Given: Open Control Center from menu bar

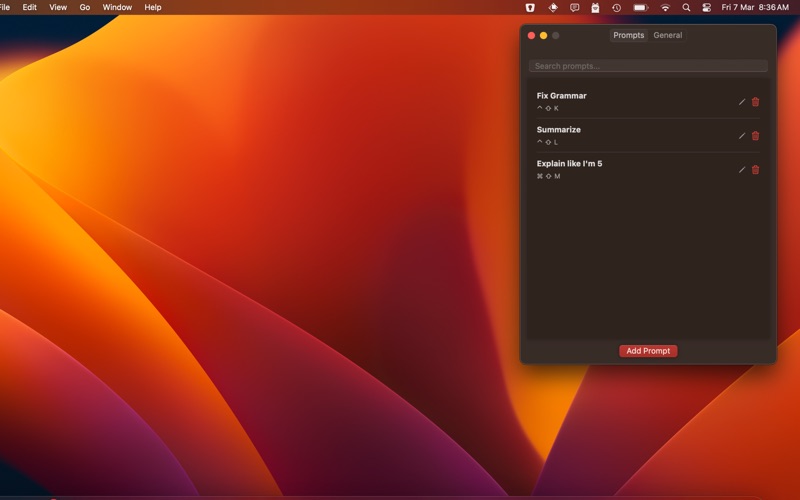Looking at the screenshot, I should click(x=707, y=7).
